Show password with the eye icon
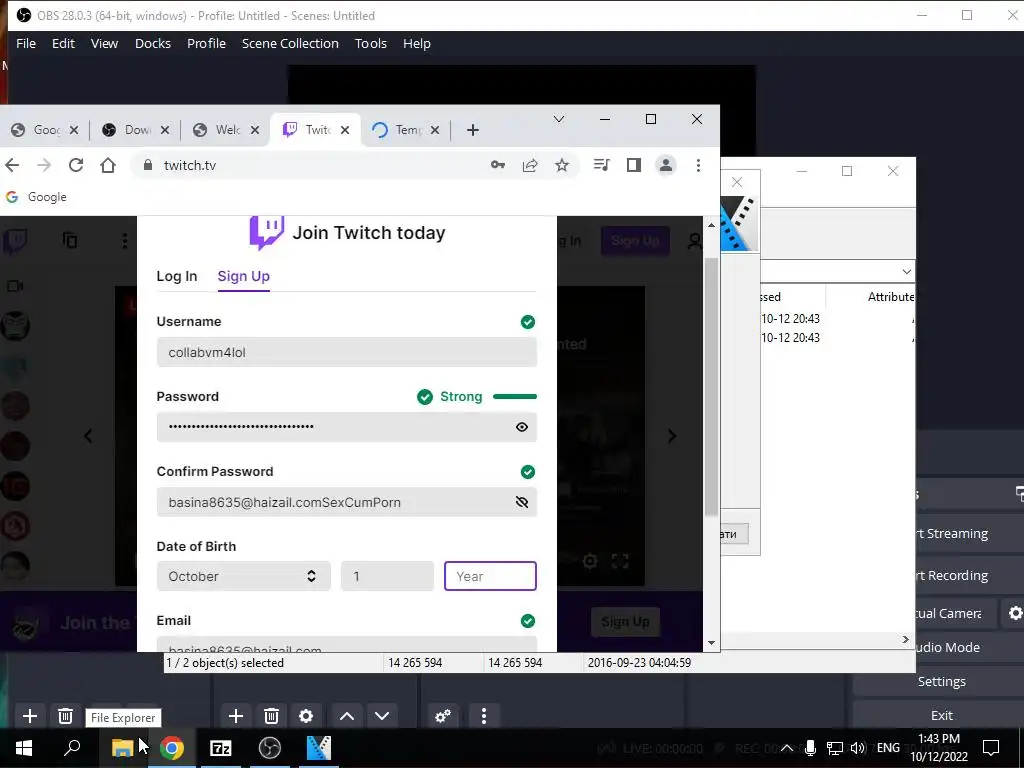This screenshot has height=768, width=1024. [x=522, y=427]
